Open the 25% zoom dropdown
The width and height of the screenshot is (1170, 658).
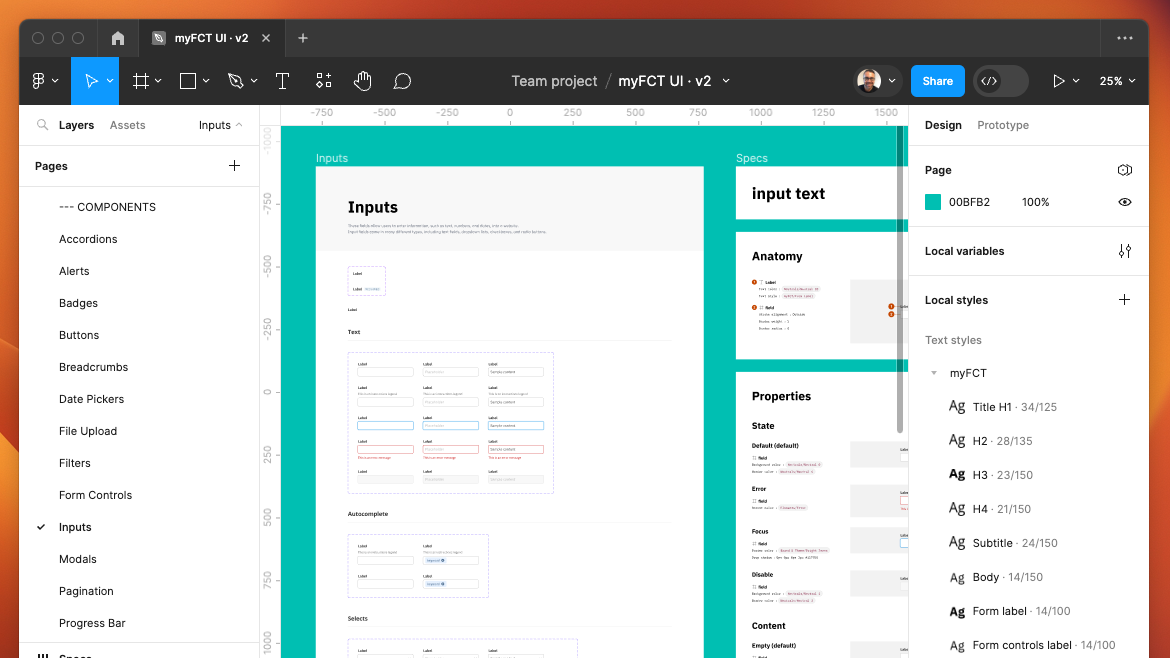pyautogui.click(x=1118, y=81)
